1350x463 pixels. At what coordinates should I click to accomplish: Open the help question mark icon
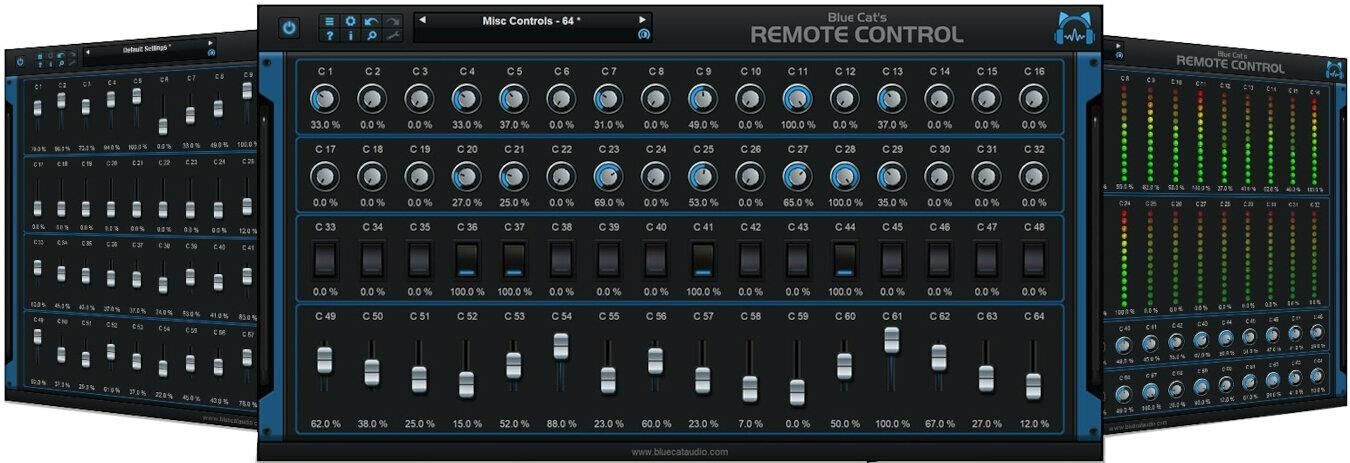click(x=330, y=36)
